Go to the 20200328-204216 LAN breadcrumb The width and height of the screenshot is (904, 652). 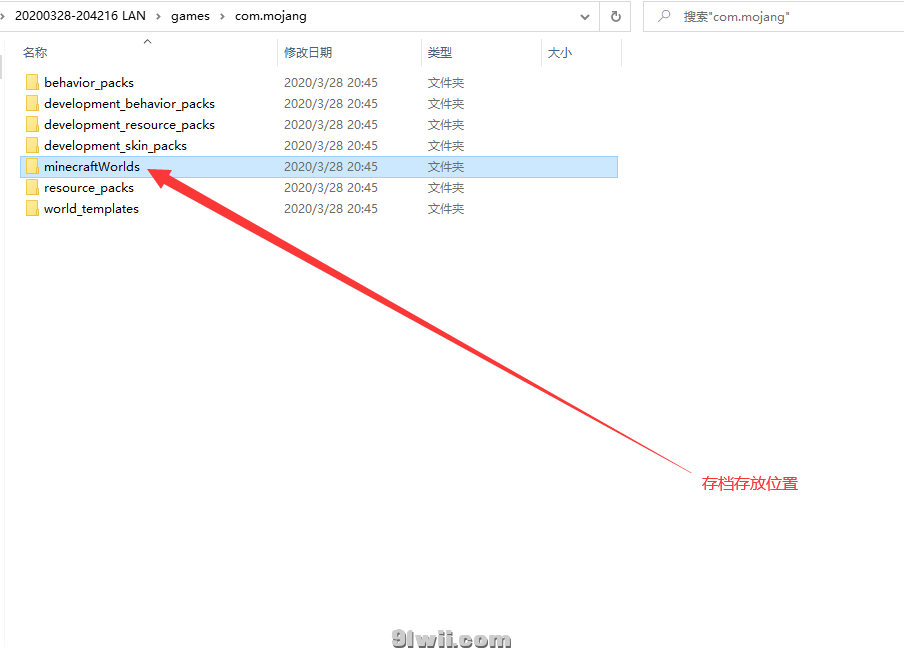[80, 16]
